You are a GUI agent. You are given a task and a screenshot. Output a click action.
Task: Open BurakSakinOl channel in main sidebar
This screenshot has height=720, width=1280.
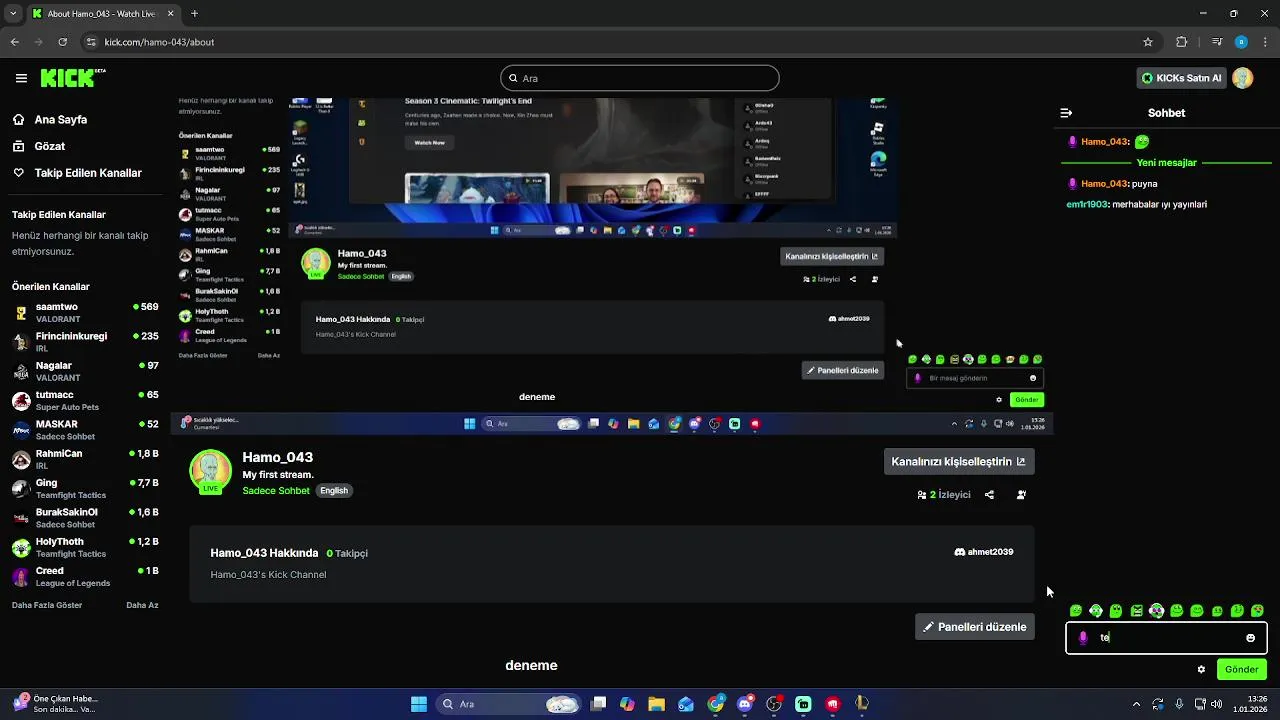tap(85, 518)
